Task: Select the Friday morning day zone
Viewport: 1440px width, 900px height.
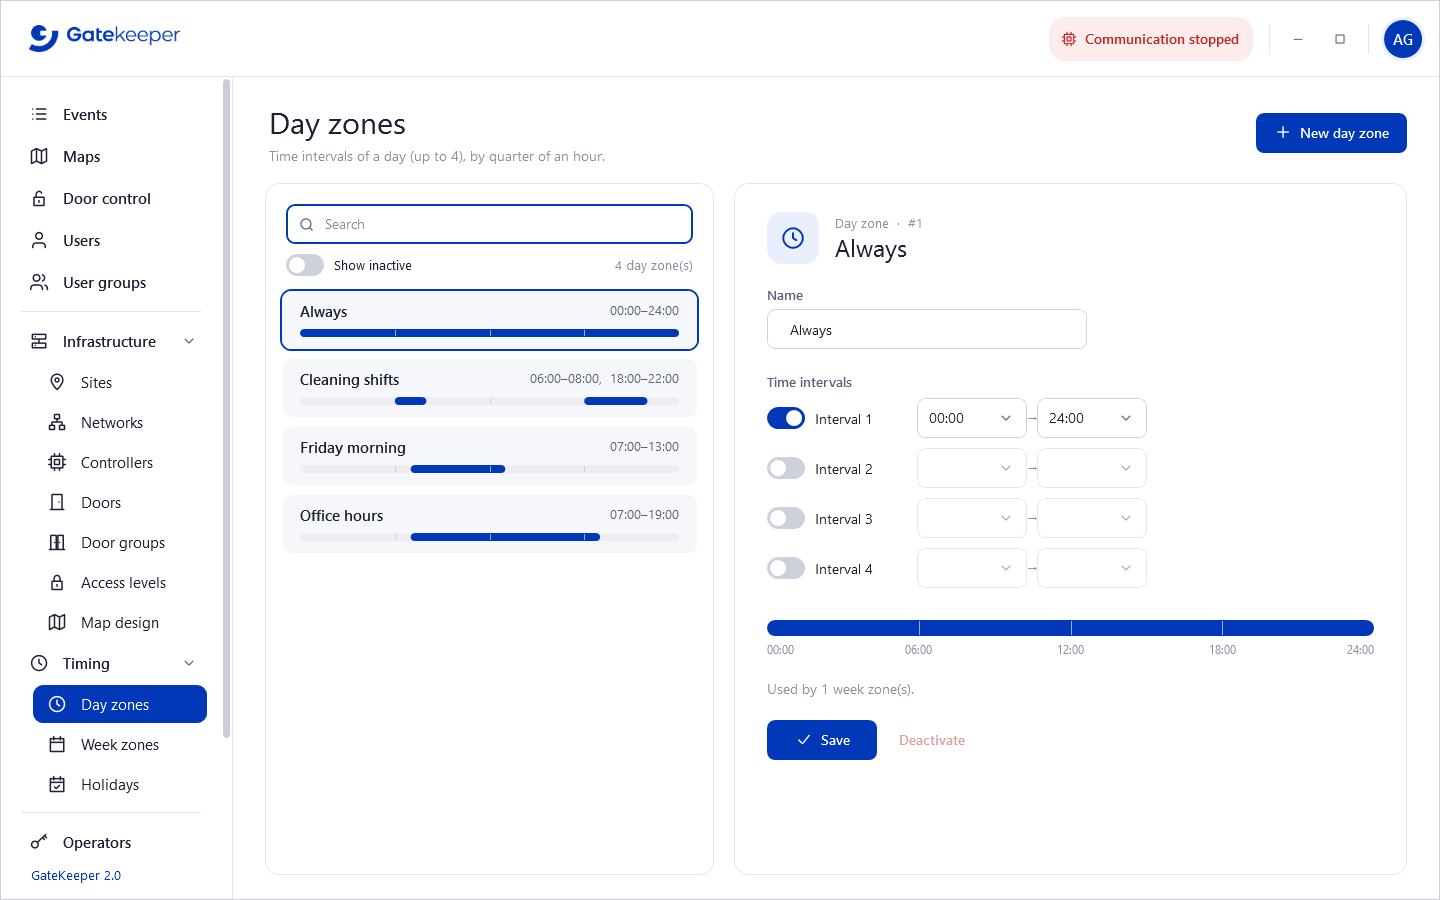Action: [x=489, y=456]
